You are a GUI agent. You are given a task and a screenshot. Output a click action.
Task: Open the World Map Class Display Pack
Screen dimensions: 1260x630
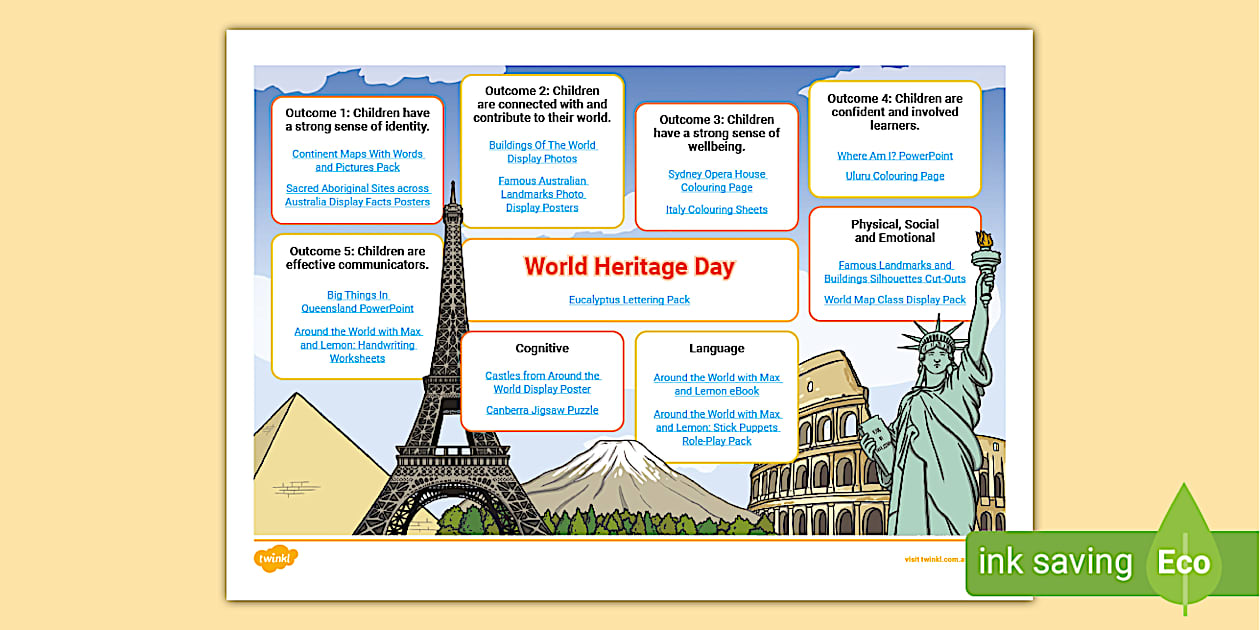click(894, 299)
